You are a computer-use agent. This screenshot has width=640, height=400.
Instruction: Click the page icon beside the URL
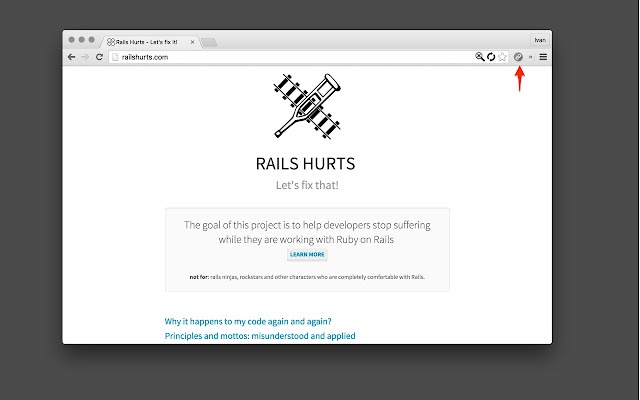pyautogui.click(x=116, y=57)
